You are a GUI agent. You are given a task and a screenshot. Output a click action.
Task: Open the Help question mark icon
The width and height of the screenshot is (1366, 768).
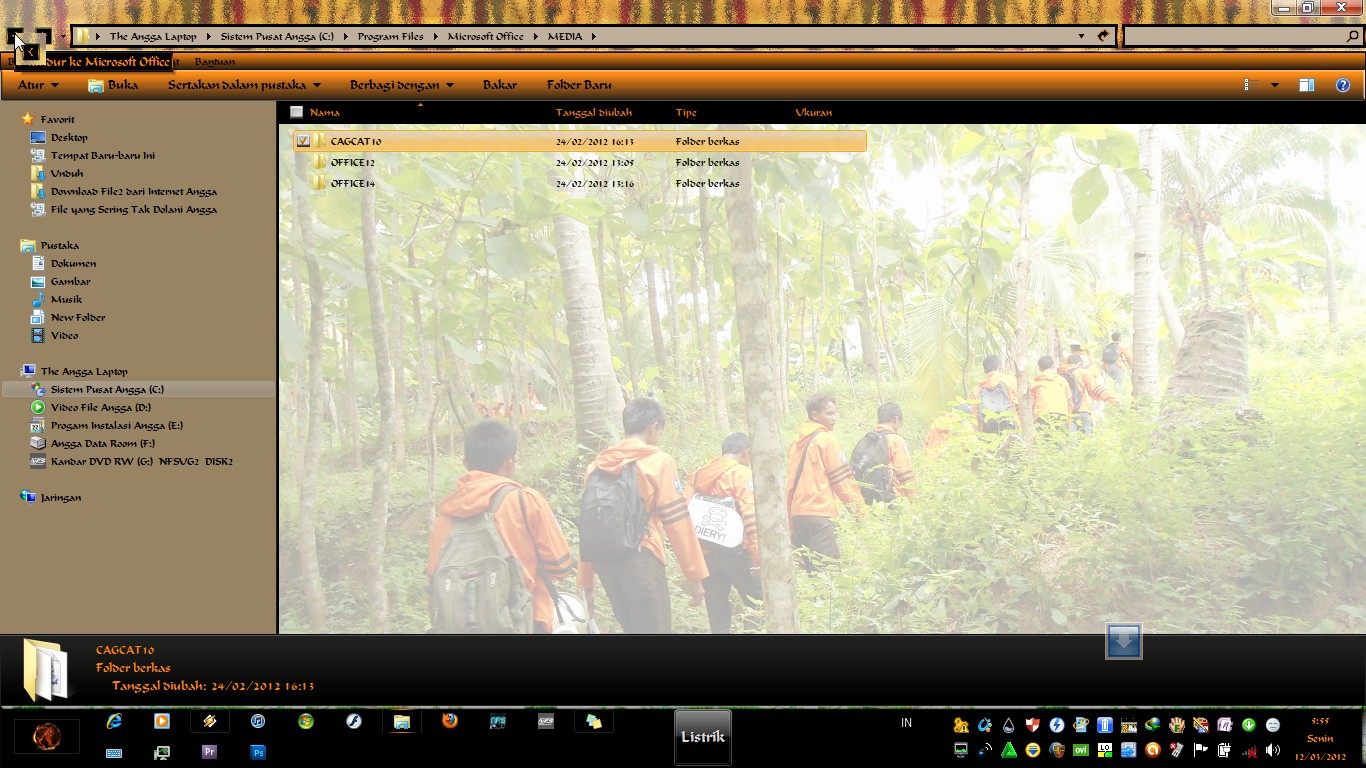click(x=1343, y=85)
